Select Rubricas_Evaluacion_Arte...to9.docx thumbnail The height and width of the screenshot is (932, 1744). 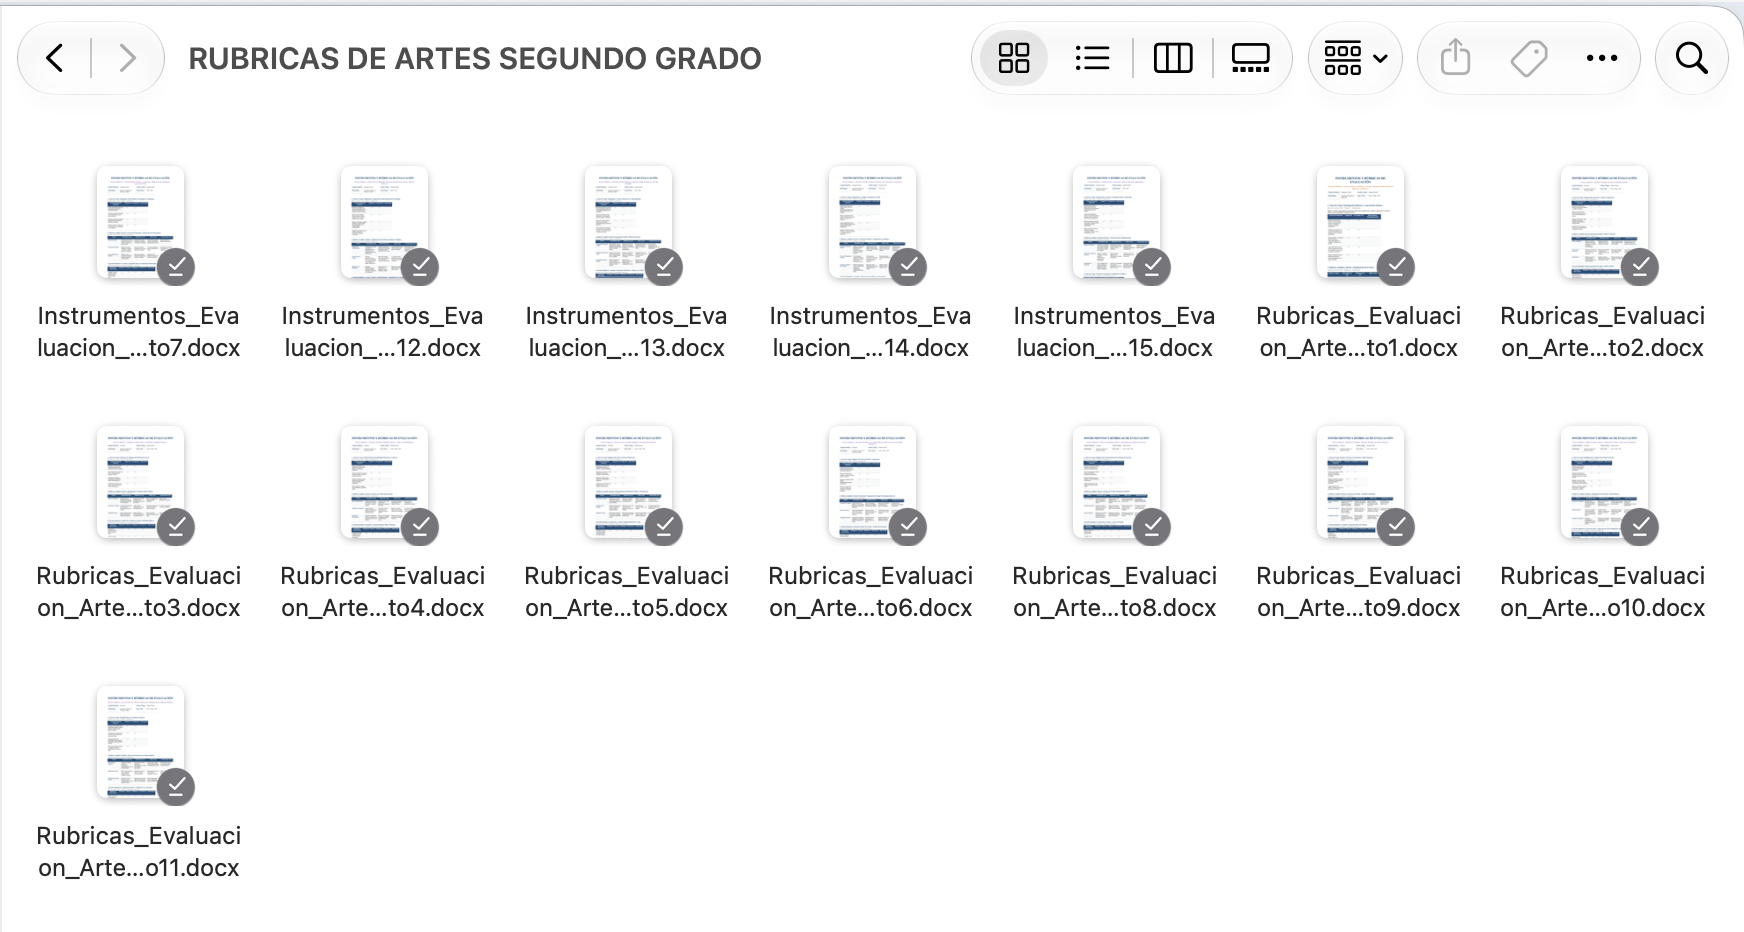1360,483
